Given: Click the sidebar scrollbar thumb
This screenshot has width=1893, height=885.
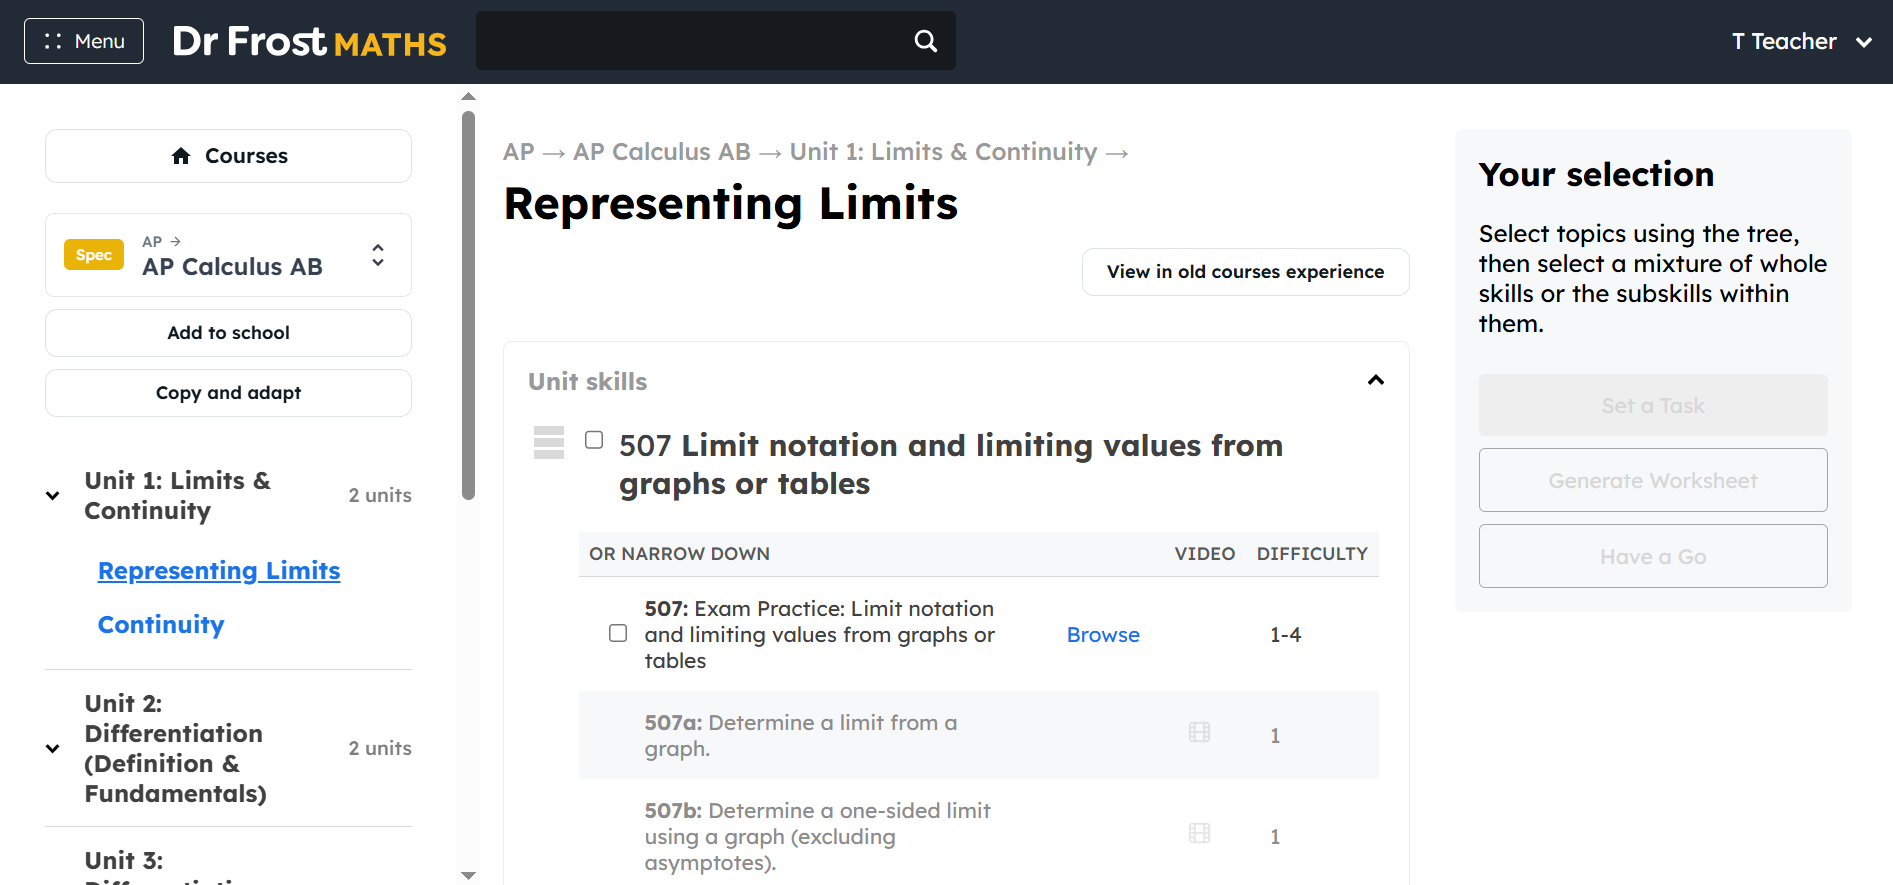Looking at the screenshot, I should [x=468, y=305].
